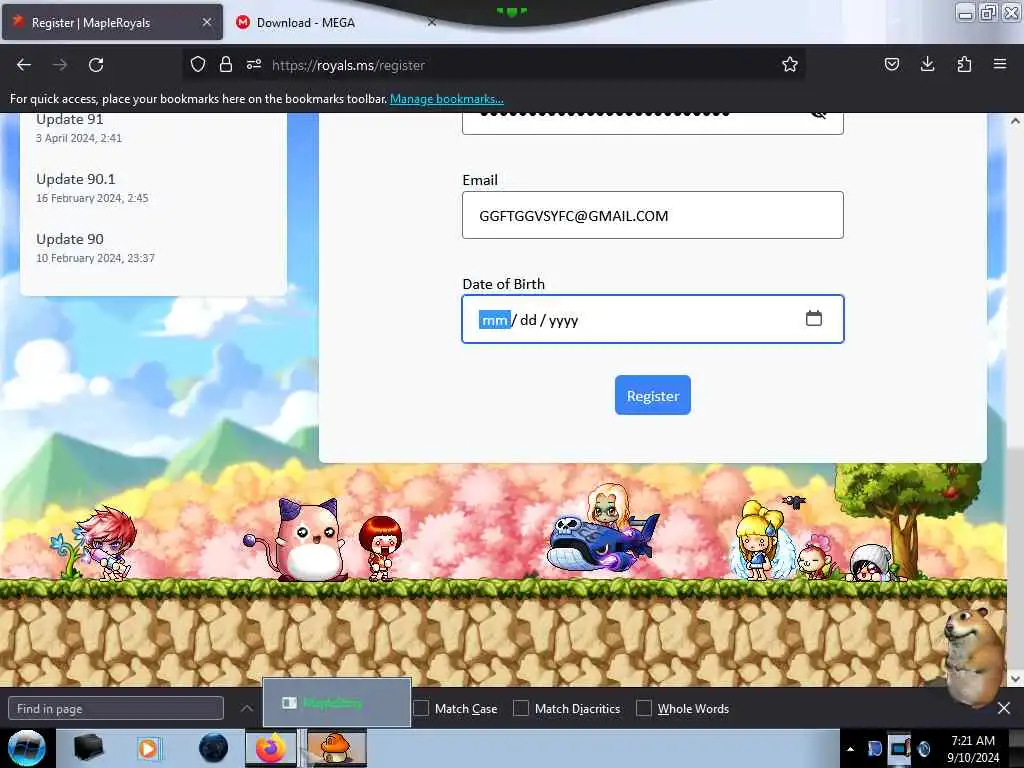
Task: Toggle password visibility eye icon
Action: (818, 115)
